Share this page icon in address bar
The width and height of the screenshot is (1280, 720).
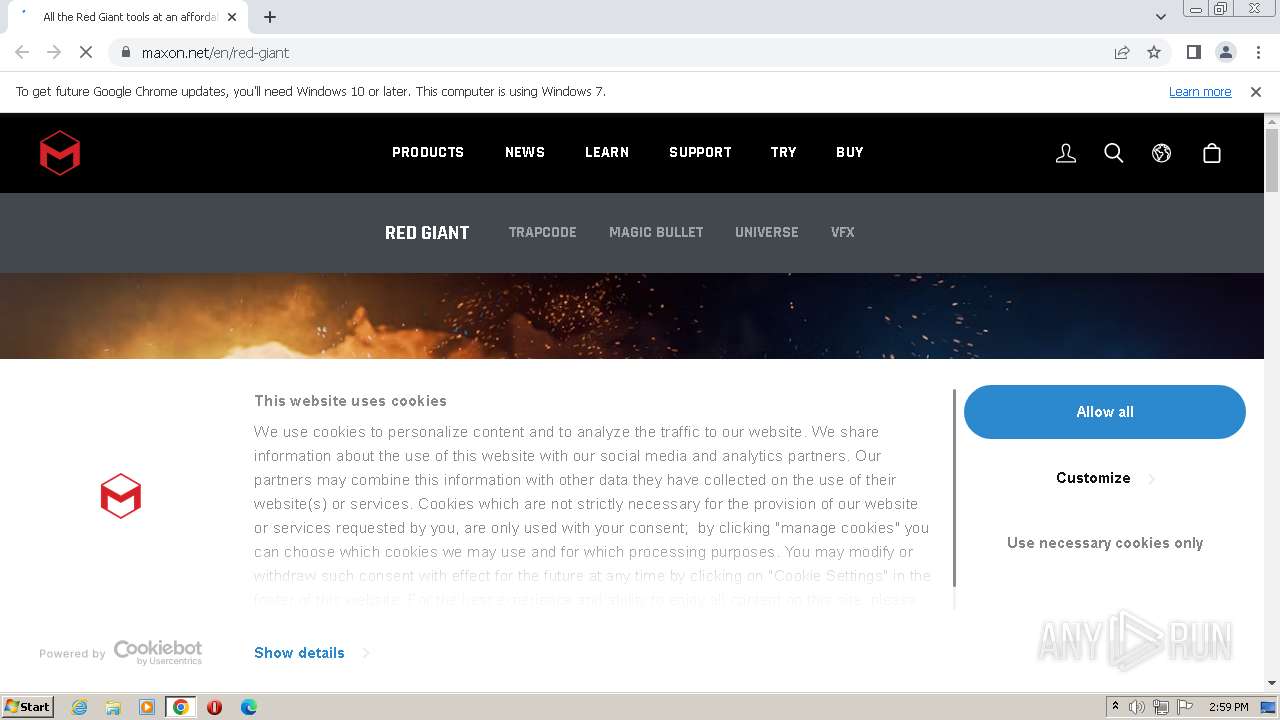point(1122,53)
